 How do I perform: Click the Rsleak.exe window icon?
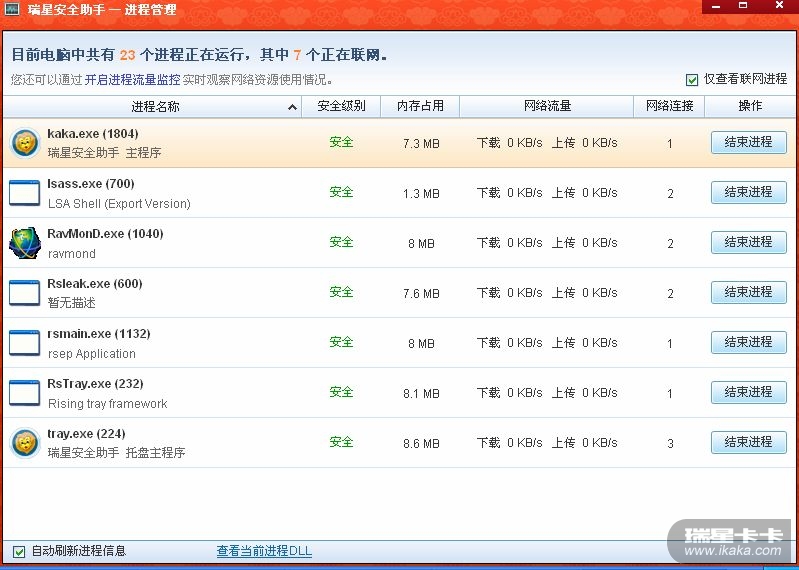pyautogui.click(x=24, y=293)
